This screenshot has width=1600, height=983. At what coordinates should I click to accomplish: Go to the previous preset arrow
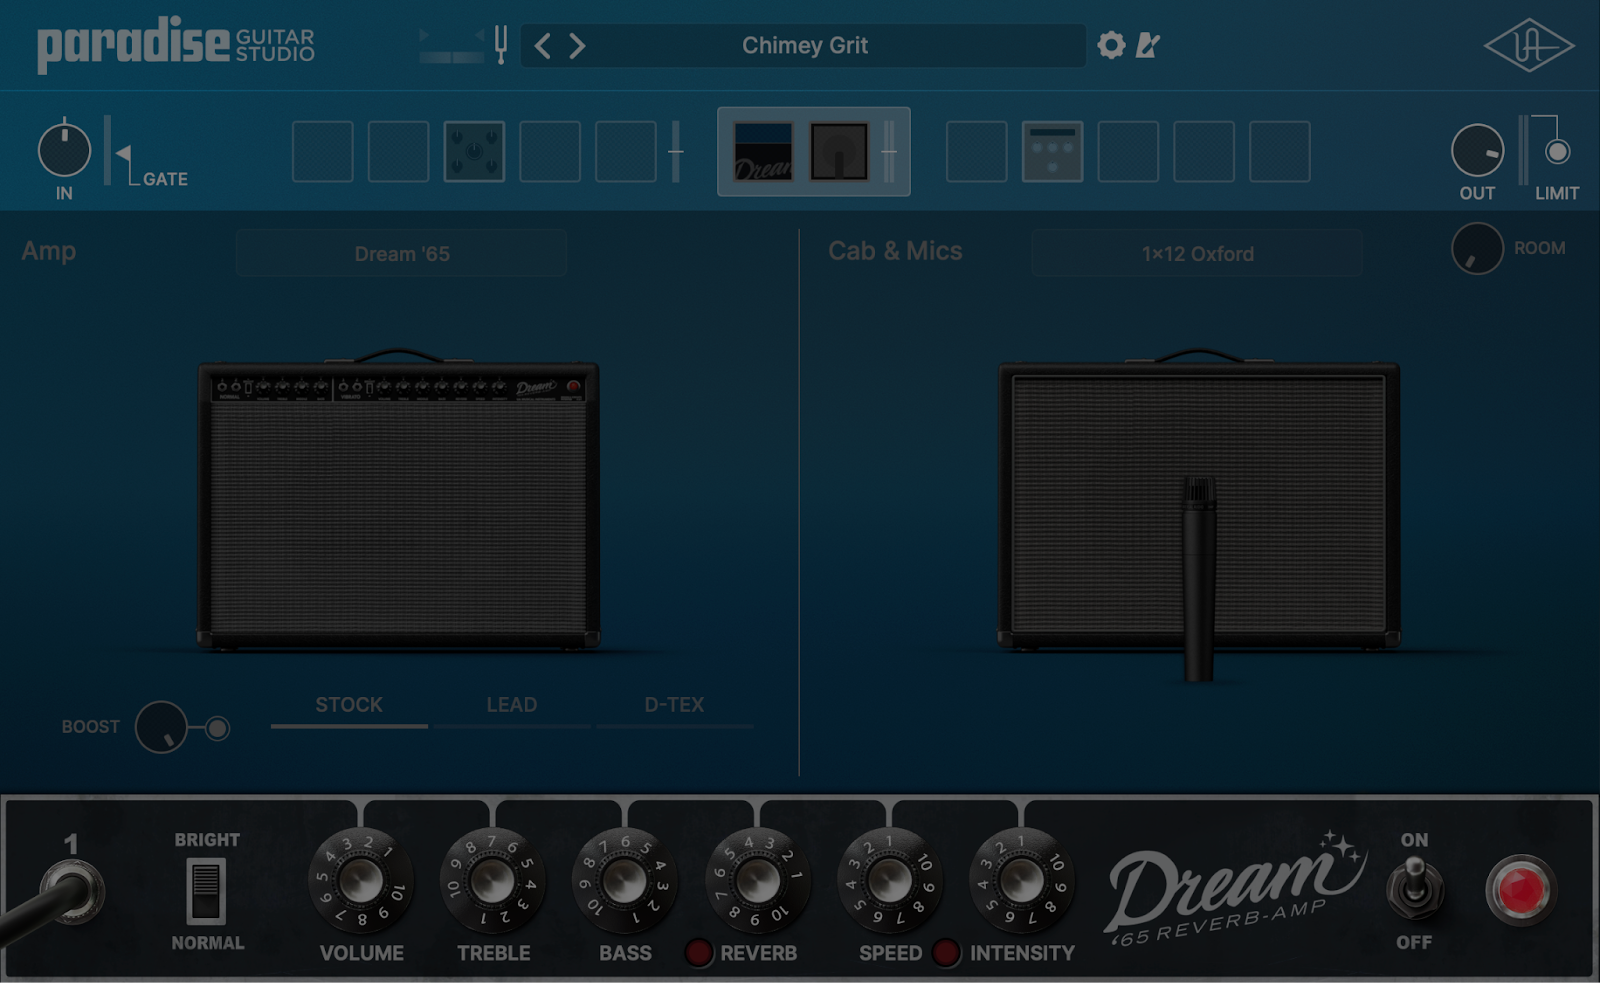[x=542, y=46]
